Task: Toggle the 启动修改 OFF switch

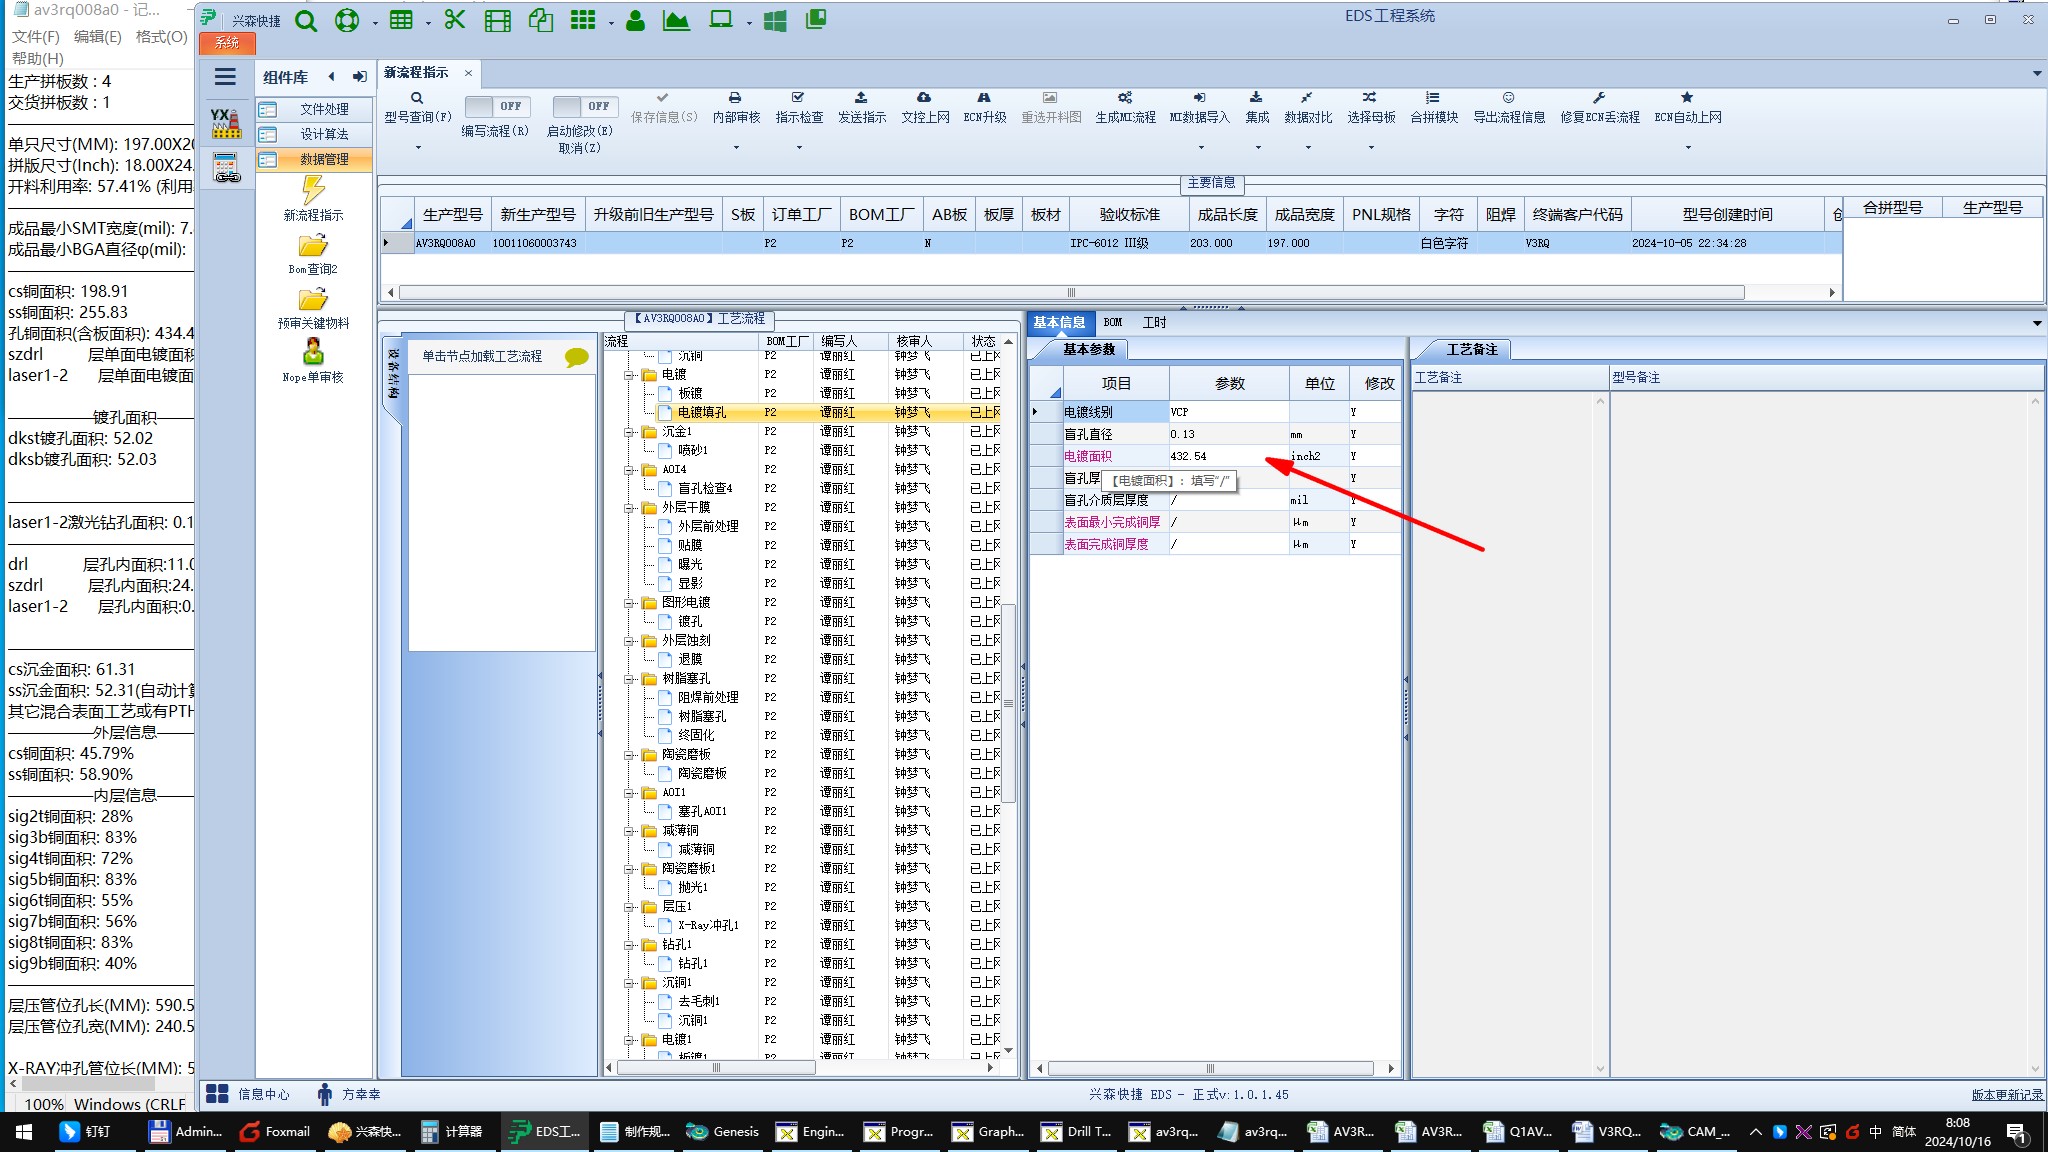Action: (x=585, y=106)
